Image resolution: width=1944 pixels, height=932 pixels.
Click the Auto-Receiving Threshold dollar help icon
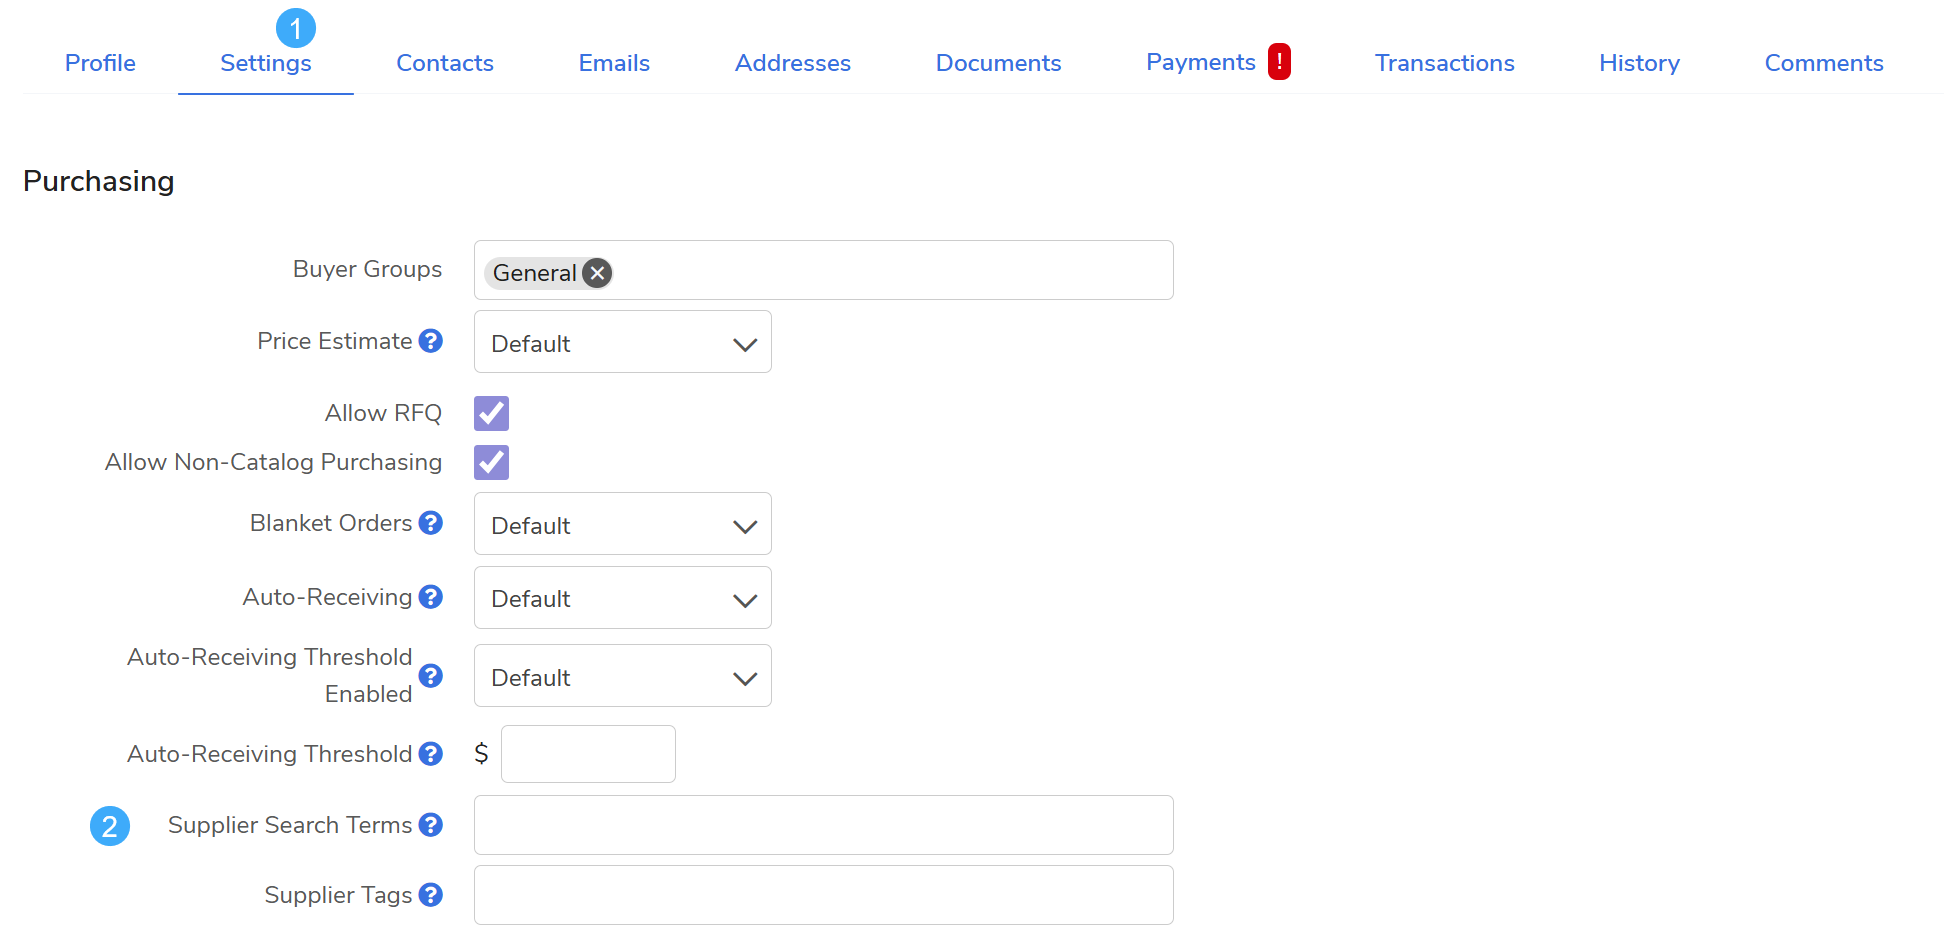(431, 754)
